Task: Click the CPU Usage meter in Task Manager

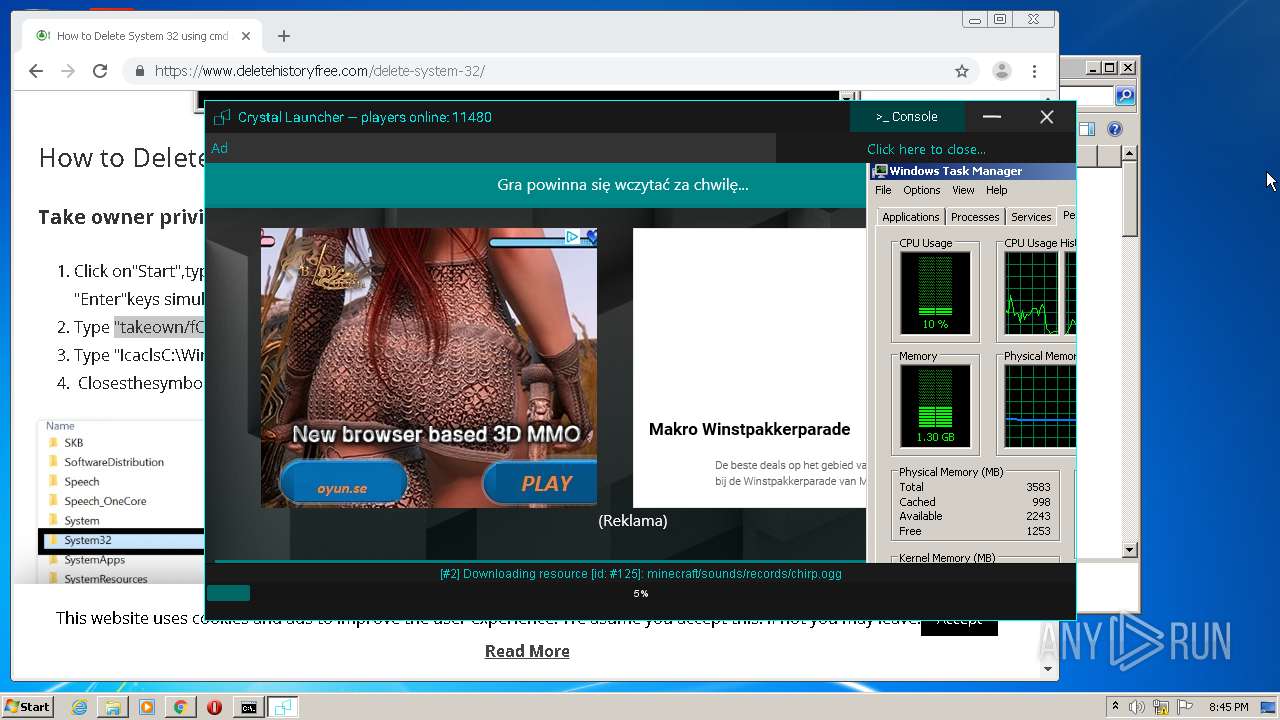Action: point(935,292)
